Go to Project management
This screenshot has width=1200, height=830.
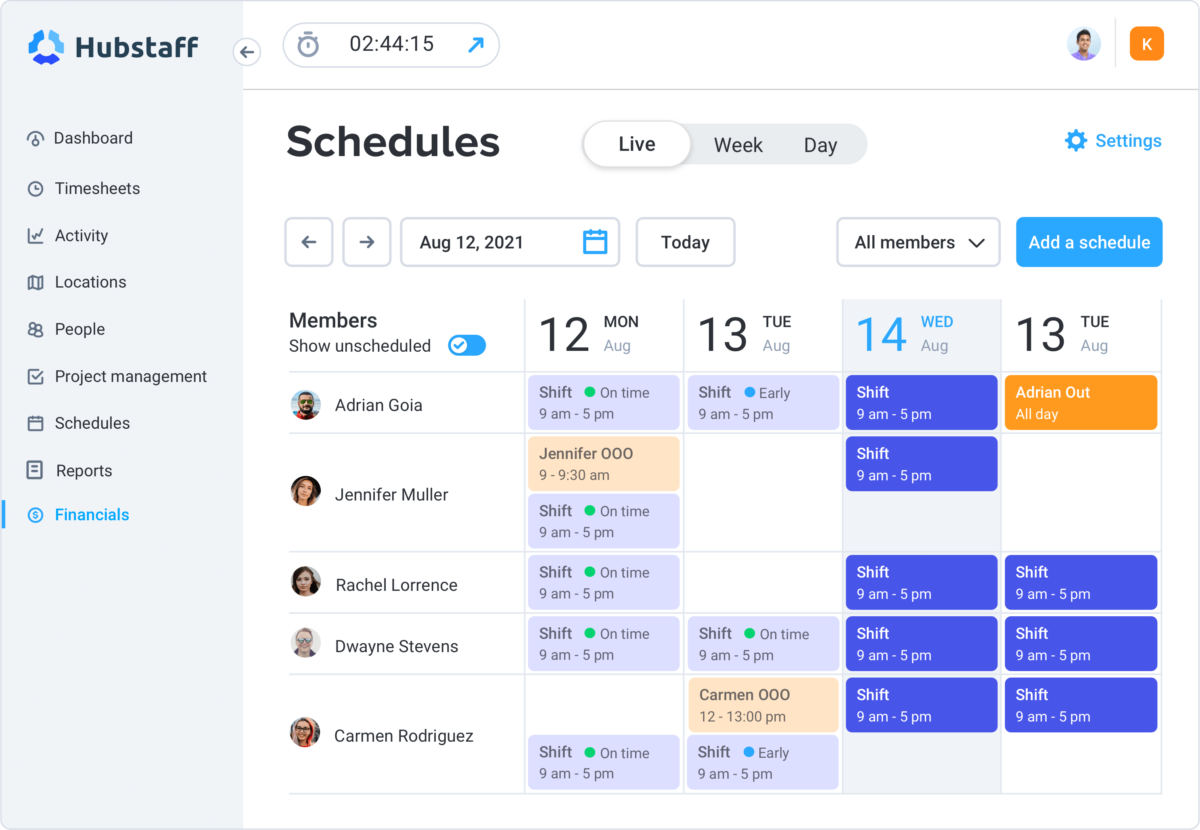pos(130,376)
